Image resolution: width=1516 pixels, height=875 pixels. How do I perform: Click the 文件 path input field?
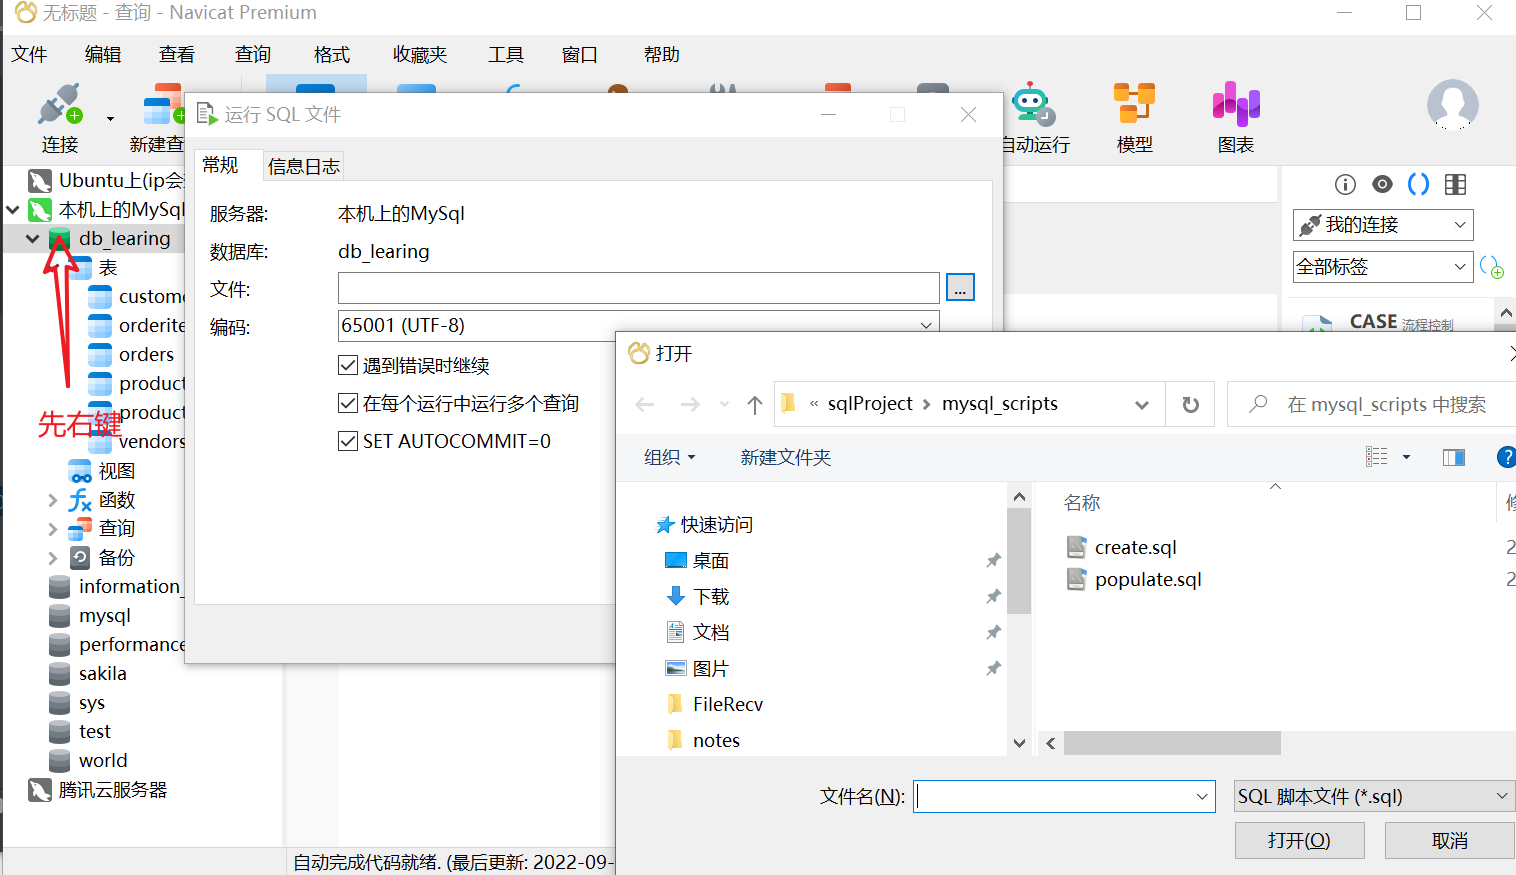(639, 288)
